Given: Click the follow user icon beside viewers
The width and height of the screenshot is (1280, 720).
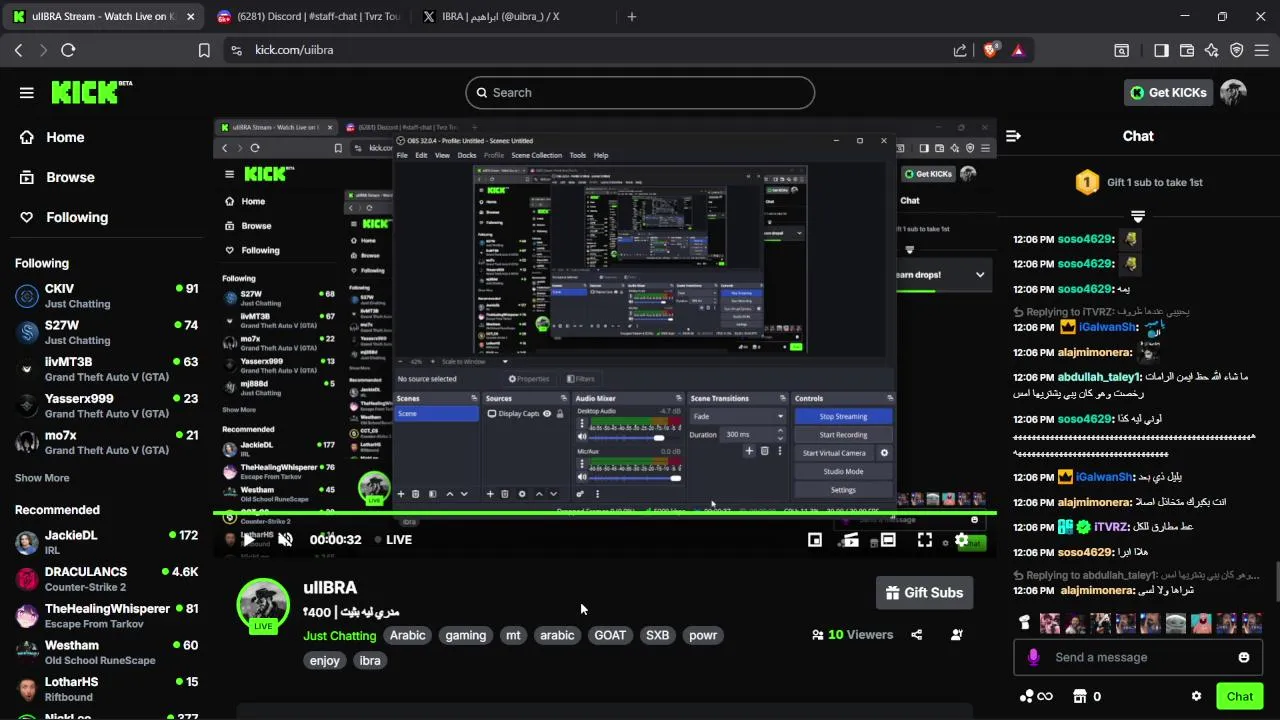Looking at the screenshot, I should [957, 635].
